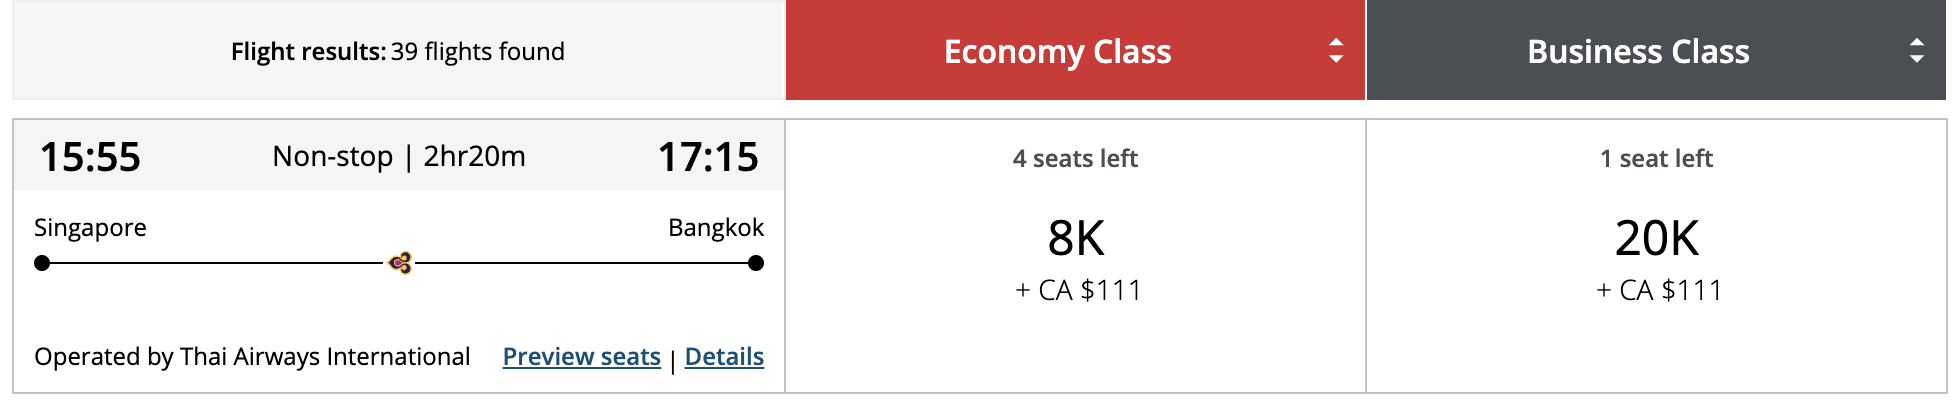
Task: Click the Non-stop 2hr20m duration text
Action: click(399, 157)
